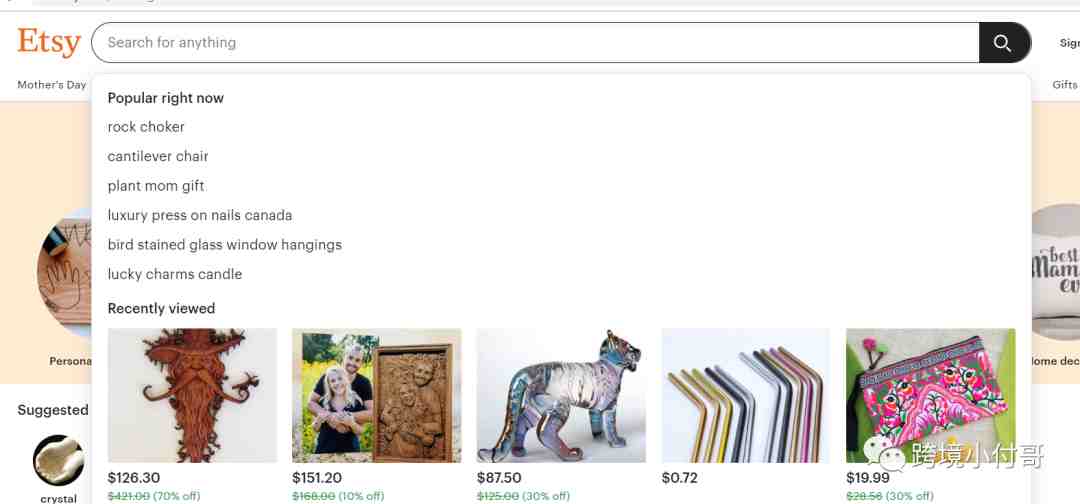Click the $87.50 price of tiger figurine
The width and height of the screenshot is (1080, 504).
coord(499,478)
